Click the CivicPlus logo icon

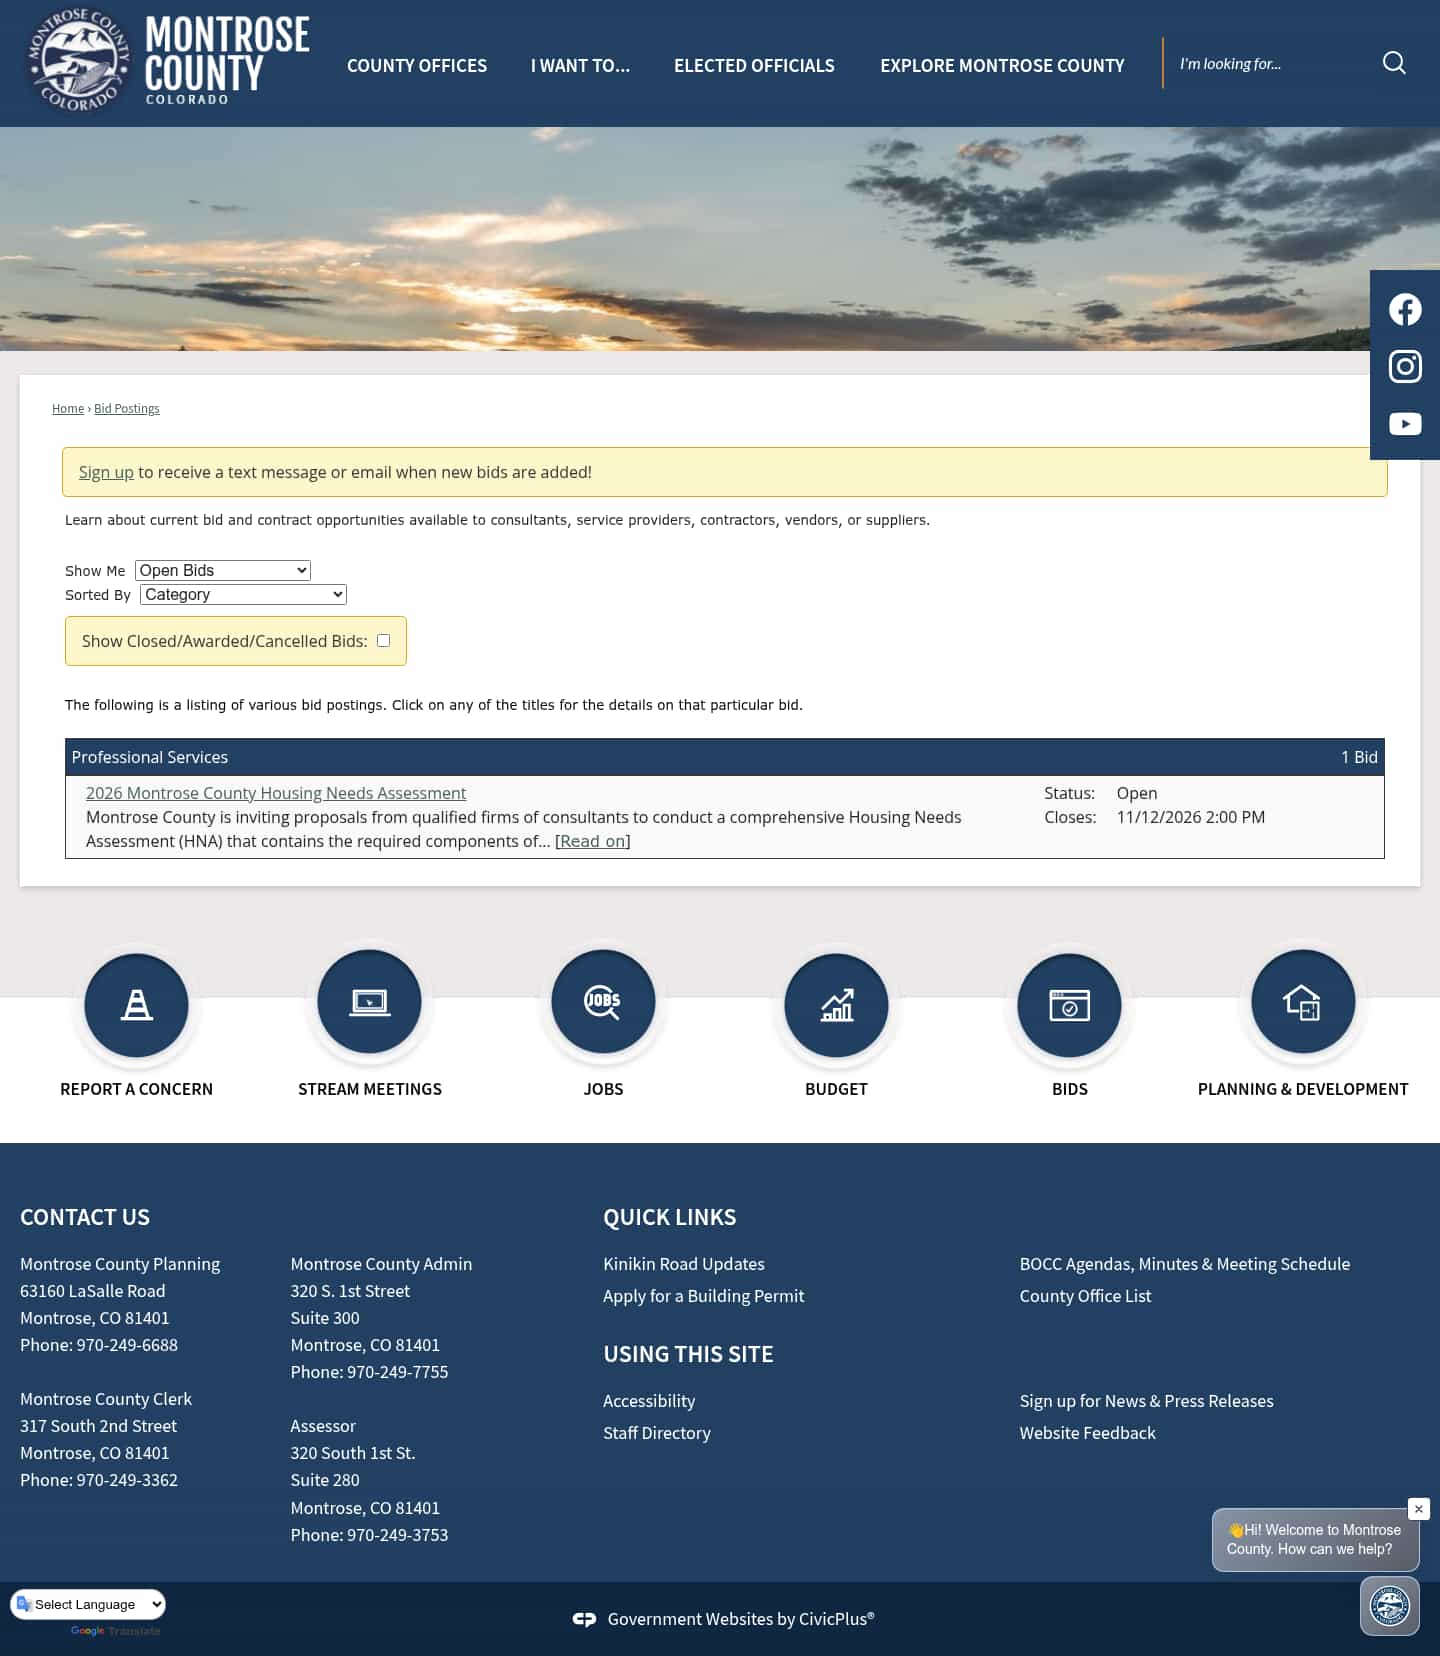coord(585,1619)
